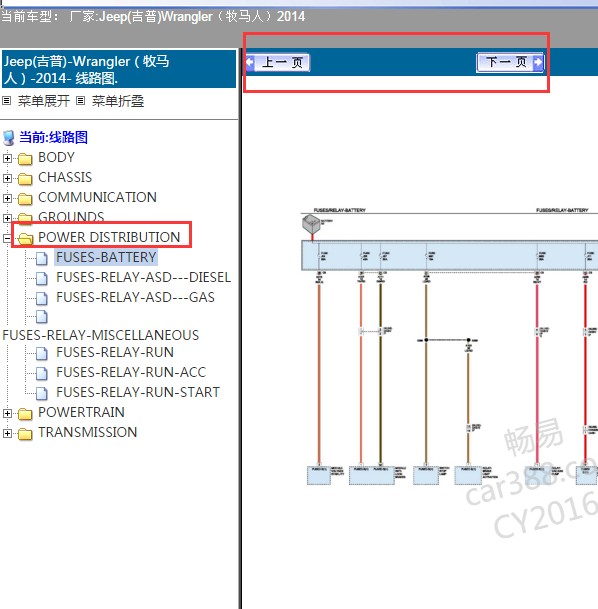The height and width of the screenshot is (609, 598).
Task: Click the wiring diagram fuse block
Action: [450, 255]
